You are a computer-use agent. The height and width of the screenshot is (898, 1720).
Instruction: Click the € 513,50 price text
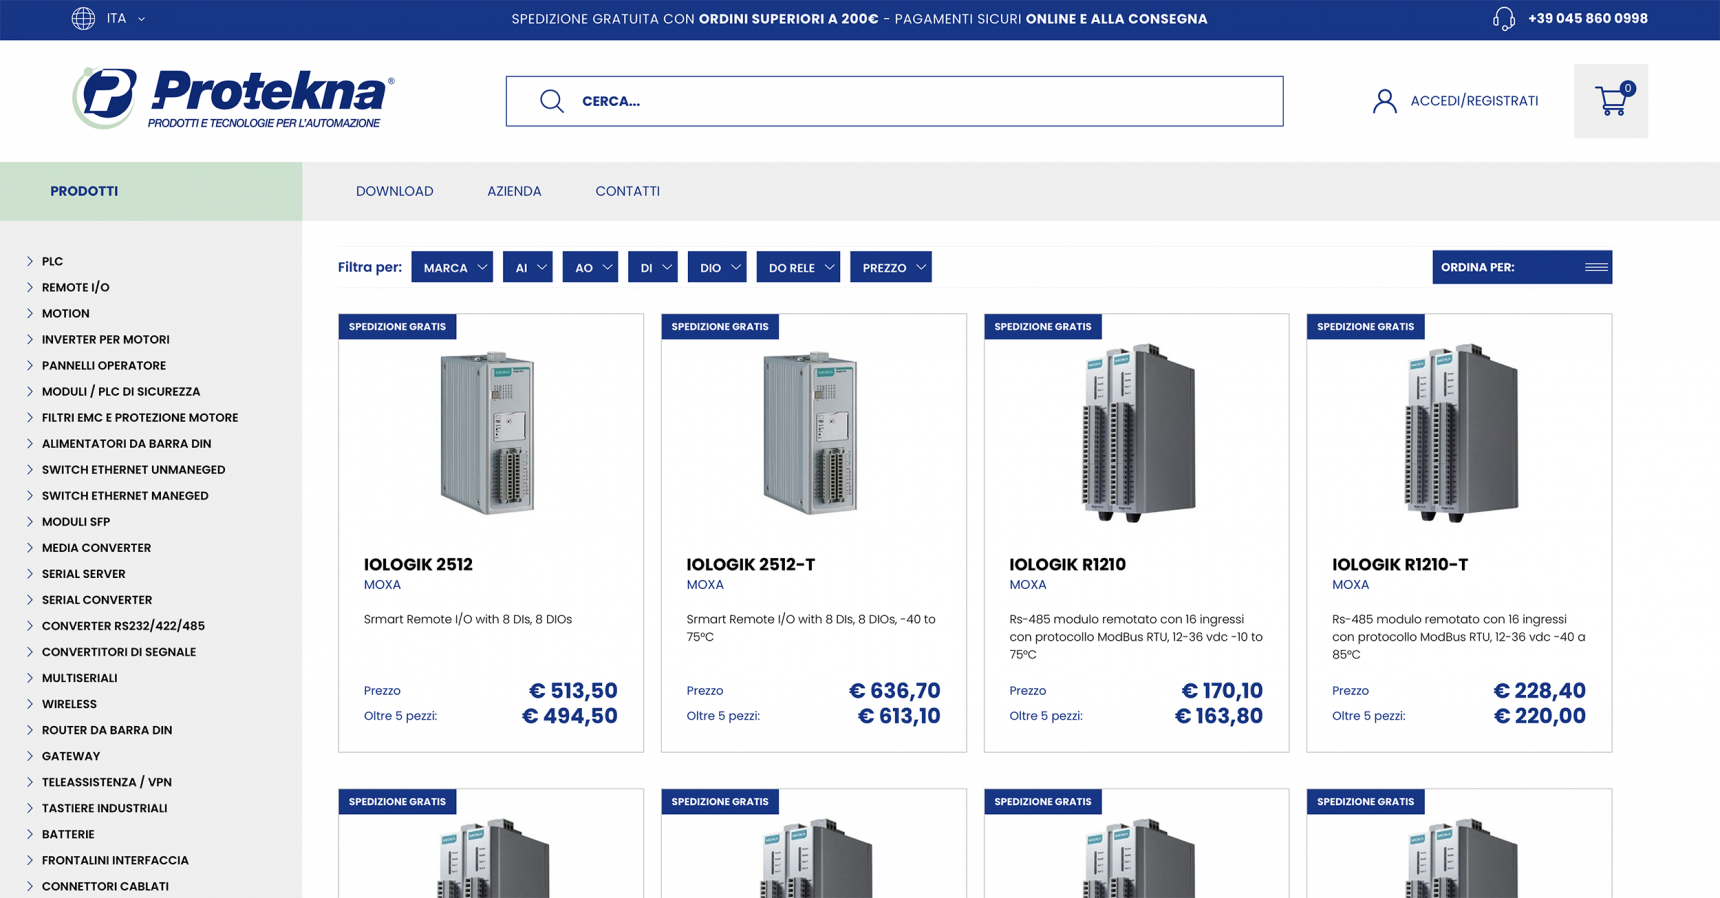[573, 690]
